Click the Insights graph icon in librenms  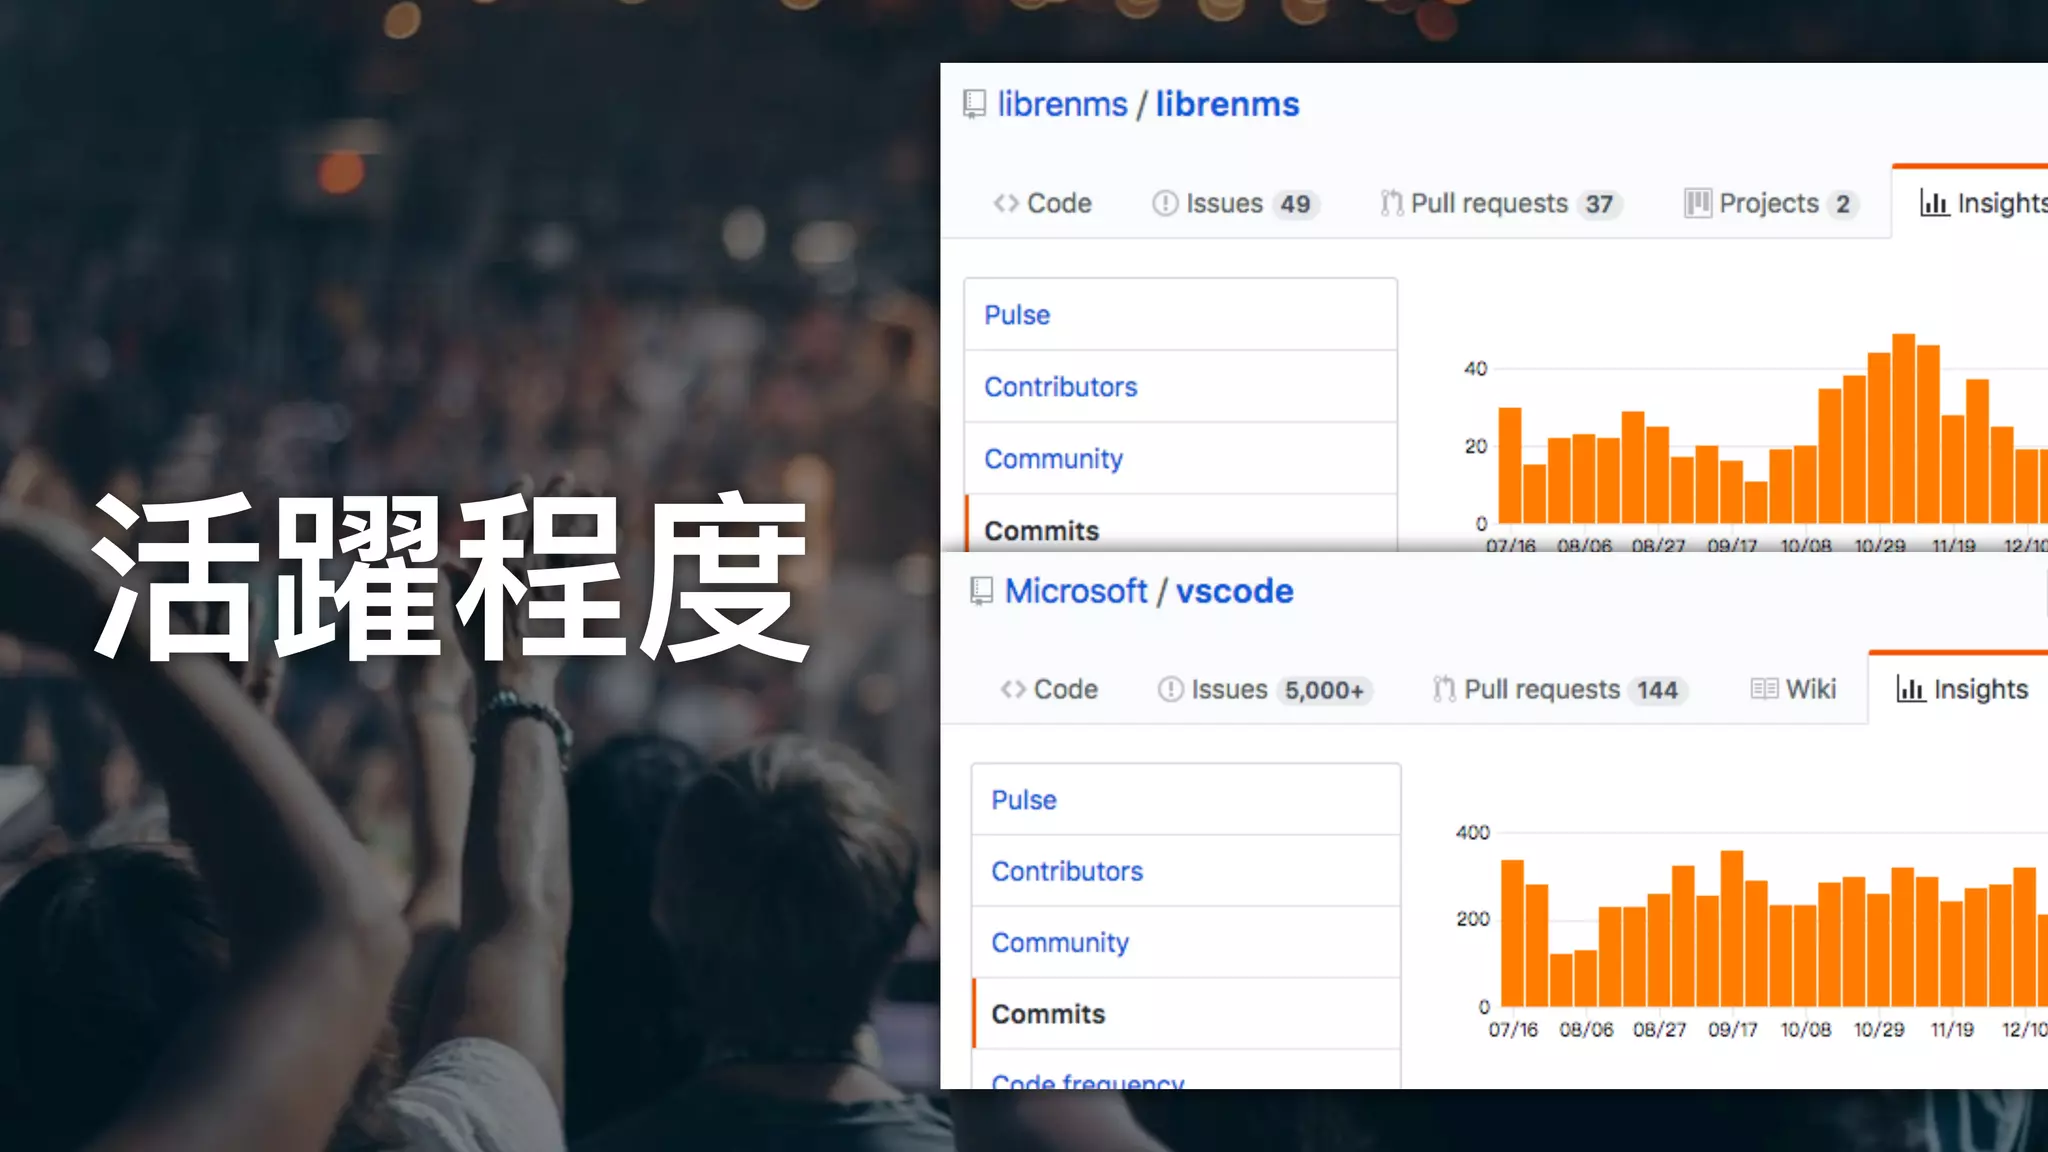tap(1934, 203)
